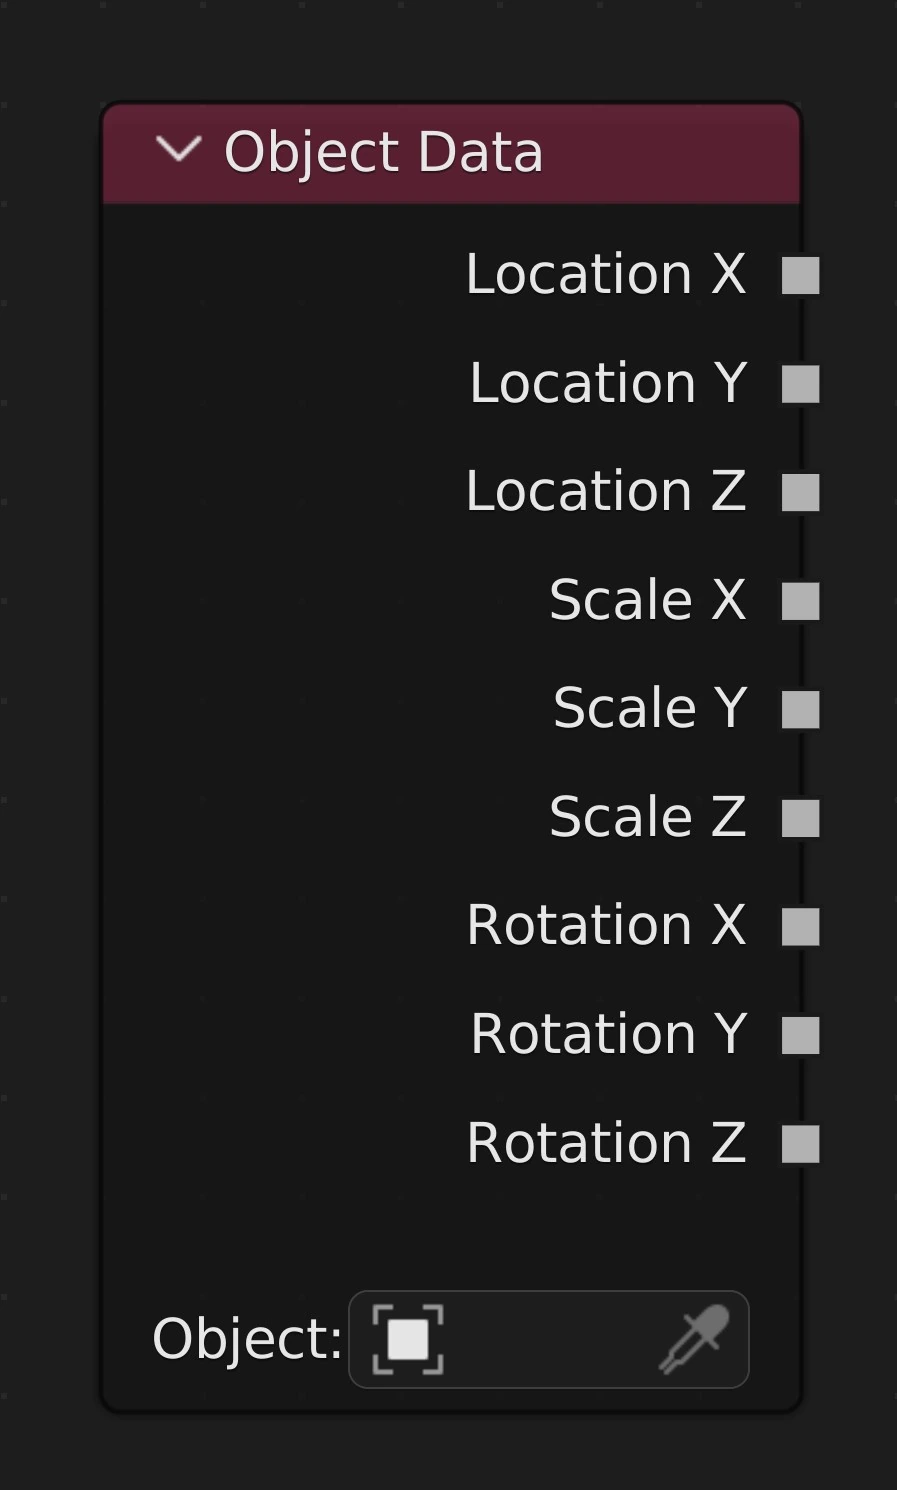
Task: Activate the eyedropper to pick an object
Action: 694,1339
